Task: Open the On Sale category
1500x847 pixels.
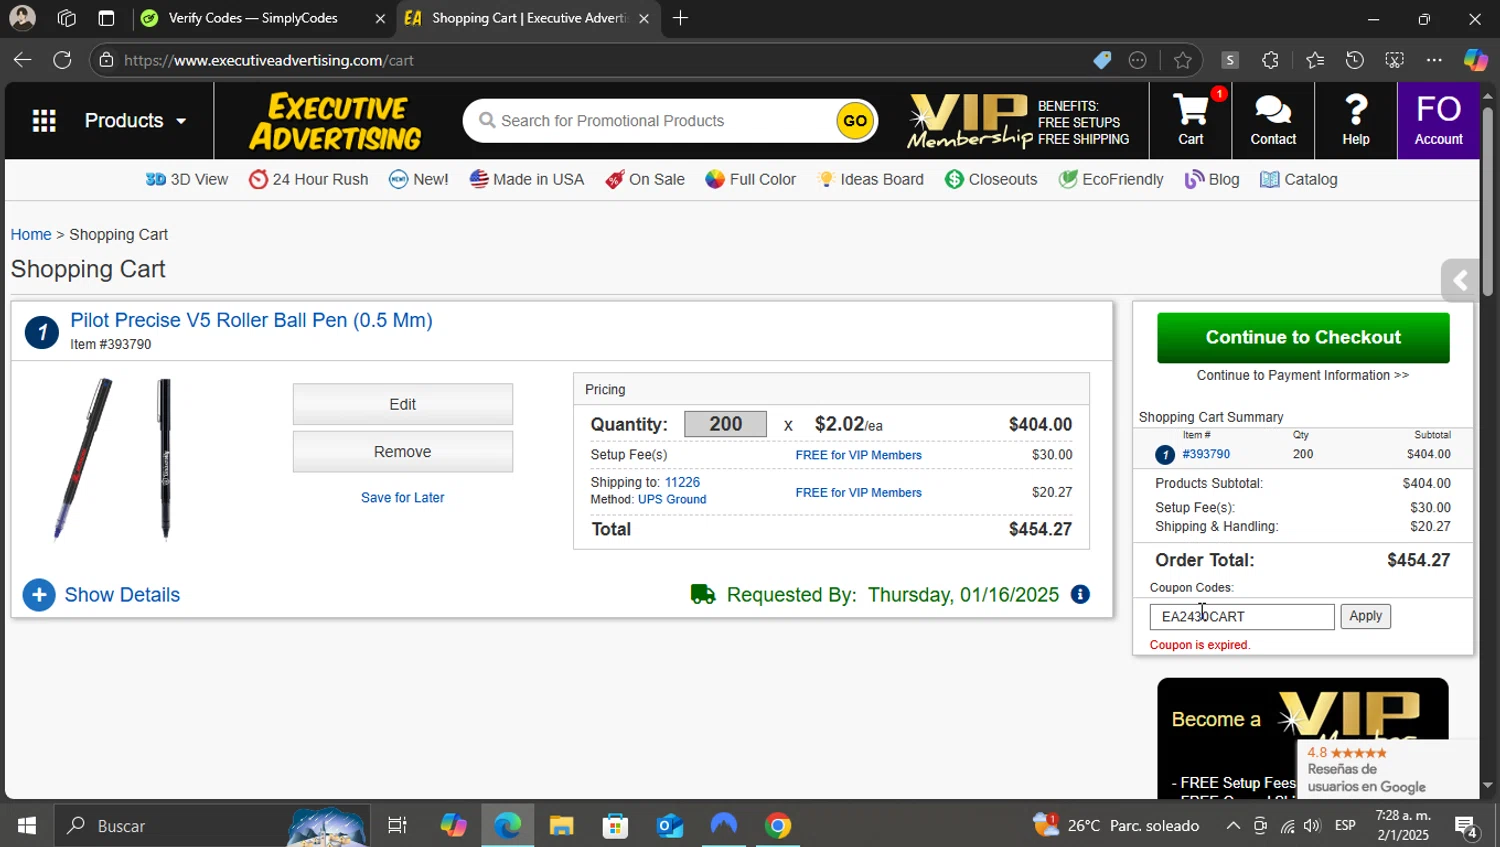Action: 645,180
